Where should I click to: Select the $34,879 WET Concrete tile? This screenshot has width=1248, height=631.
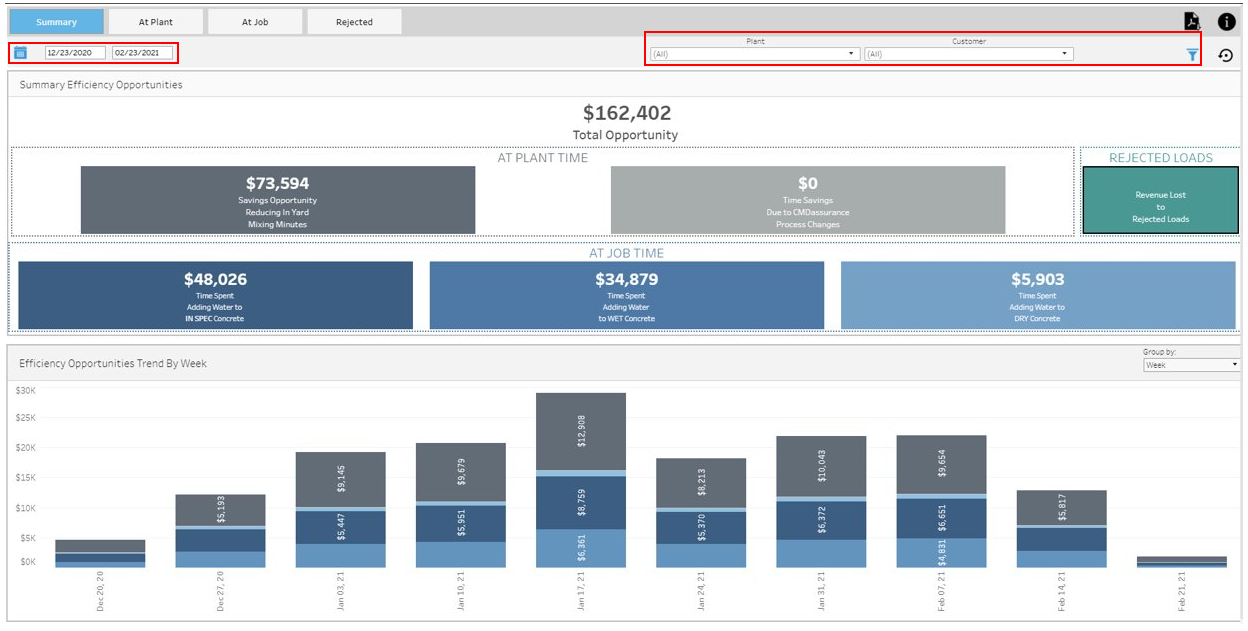[x=627, y=295]
